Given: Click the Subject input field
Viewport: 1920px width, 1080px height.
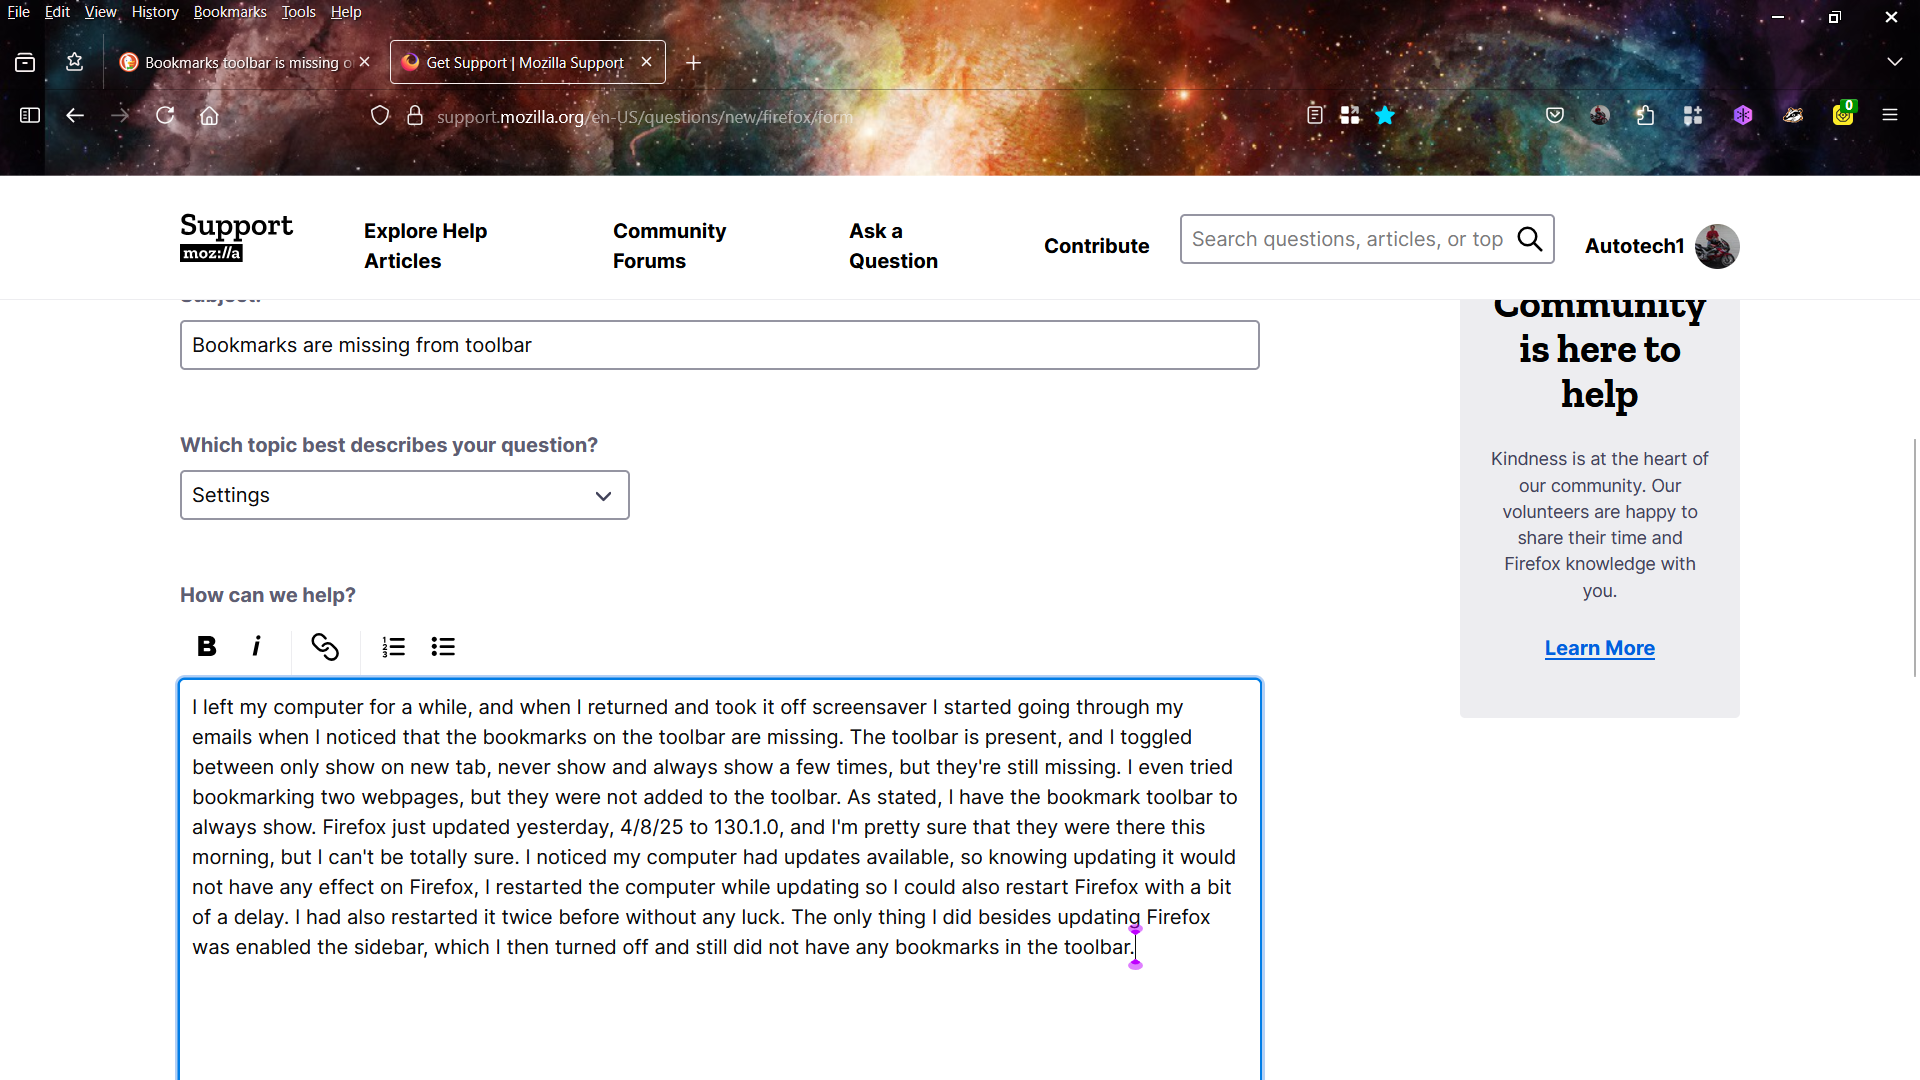Looking at the screenshot, I should click(x=719, y=345).
